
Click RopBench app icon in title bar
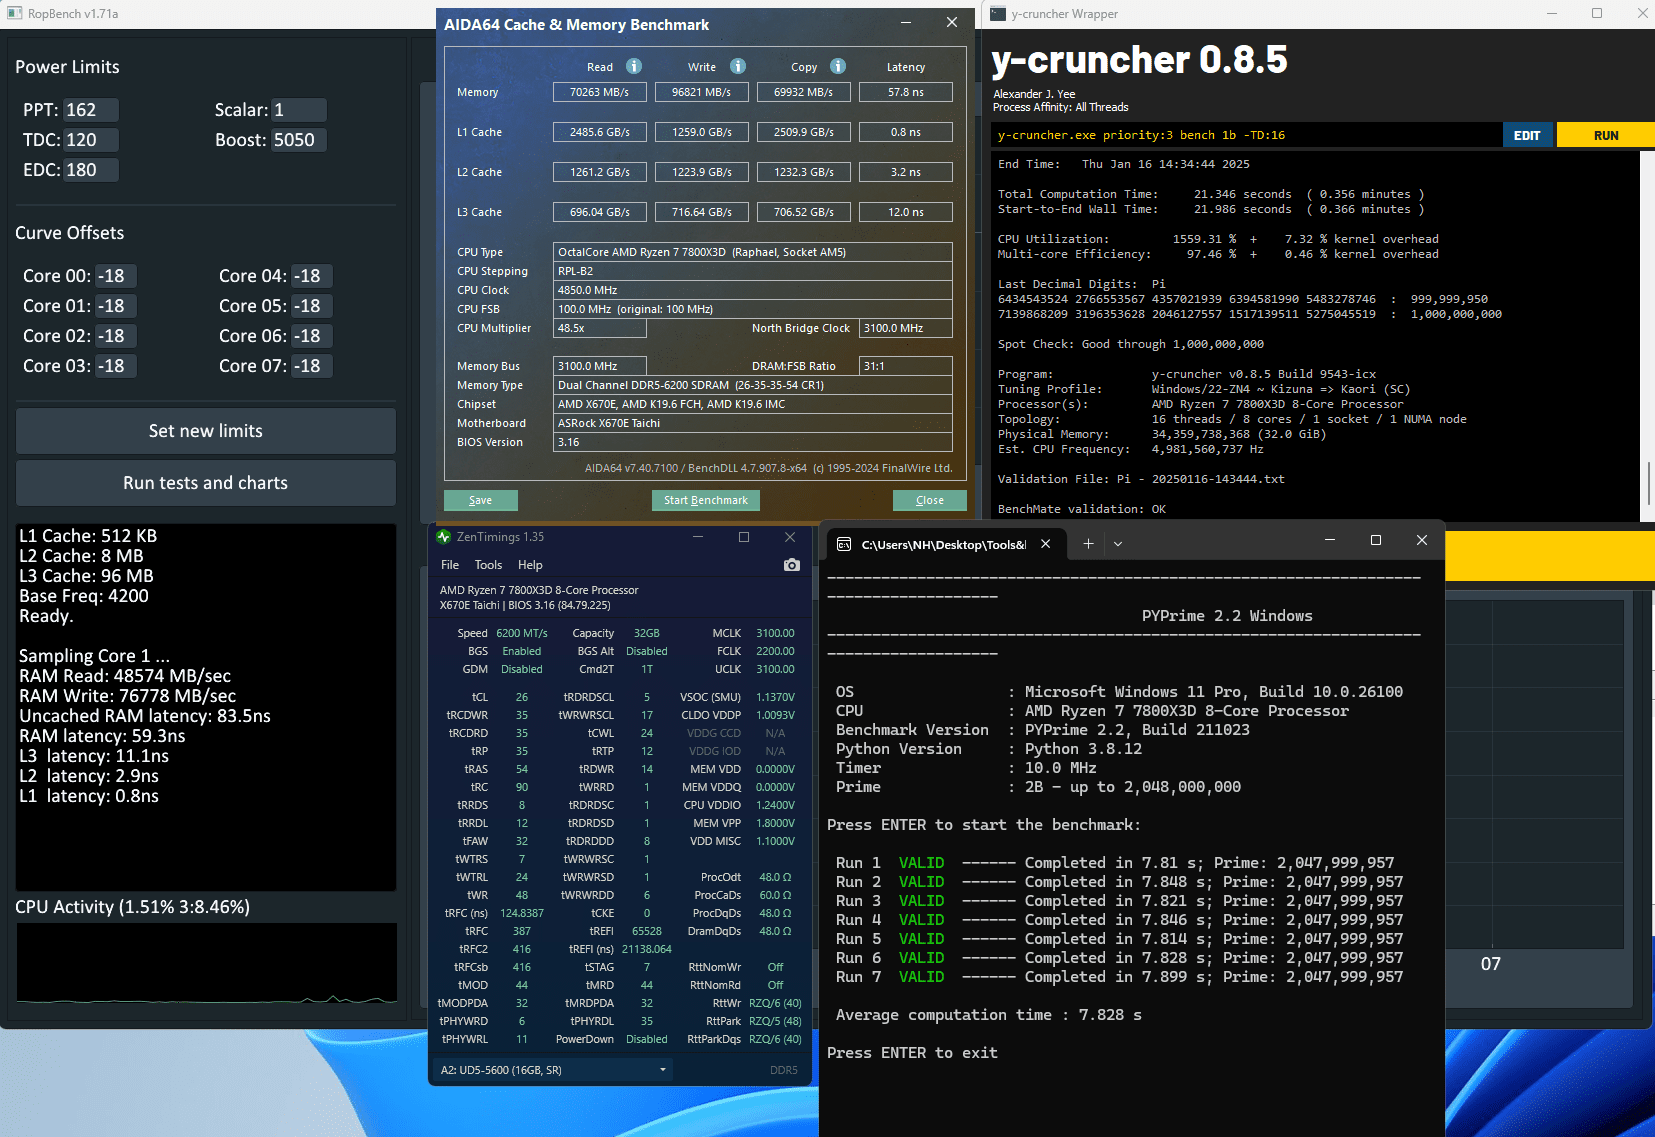point(14,14)
